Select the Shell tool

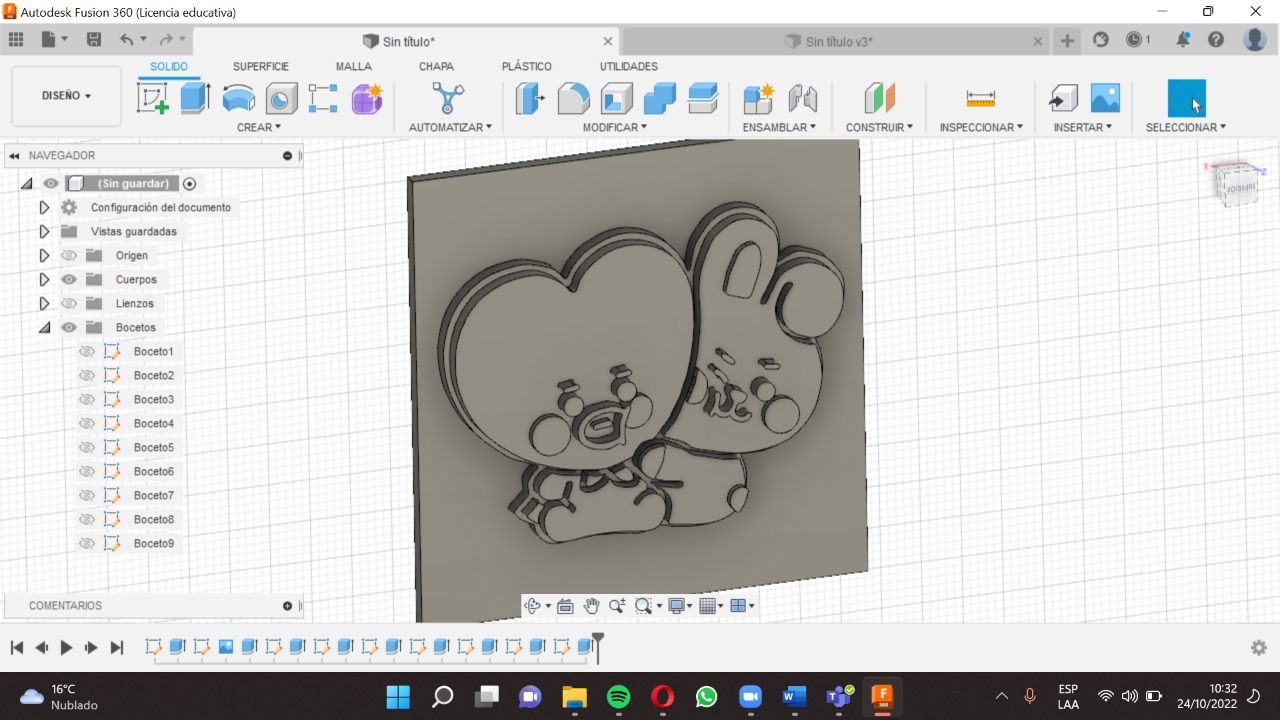click(616, 98)
